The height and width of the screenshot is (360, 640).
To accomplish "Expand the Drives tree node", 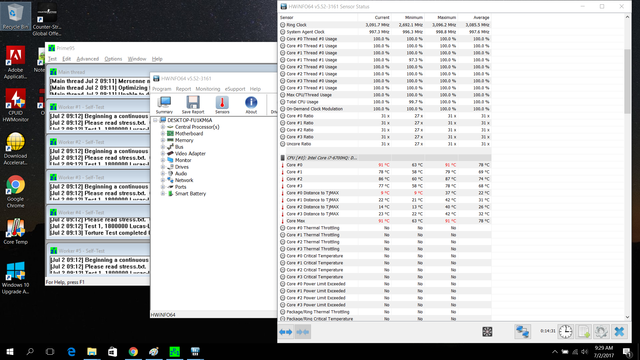I will pos(163,167).
